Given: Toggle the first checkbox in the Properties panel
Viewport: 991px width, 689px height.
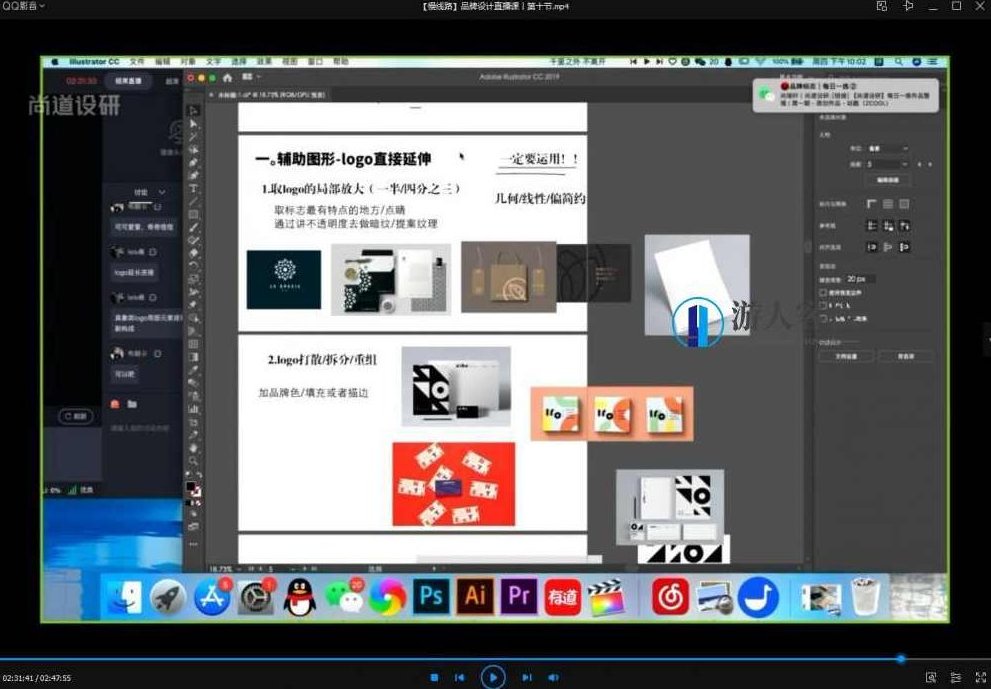Looking at the screenshot, I should [x=822, y=292].
